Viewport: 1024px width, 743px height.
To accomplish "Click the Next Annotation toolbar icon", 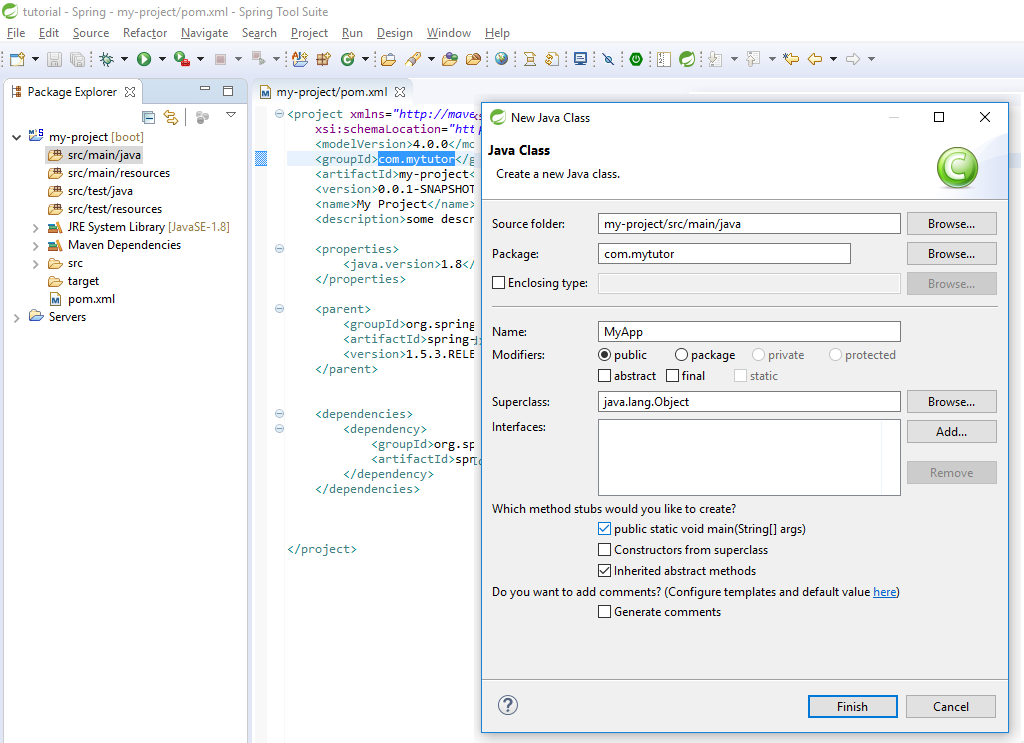I will coord(715,59).
